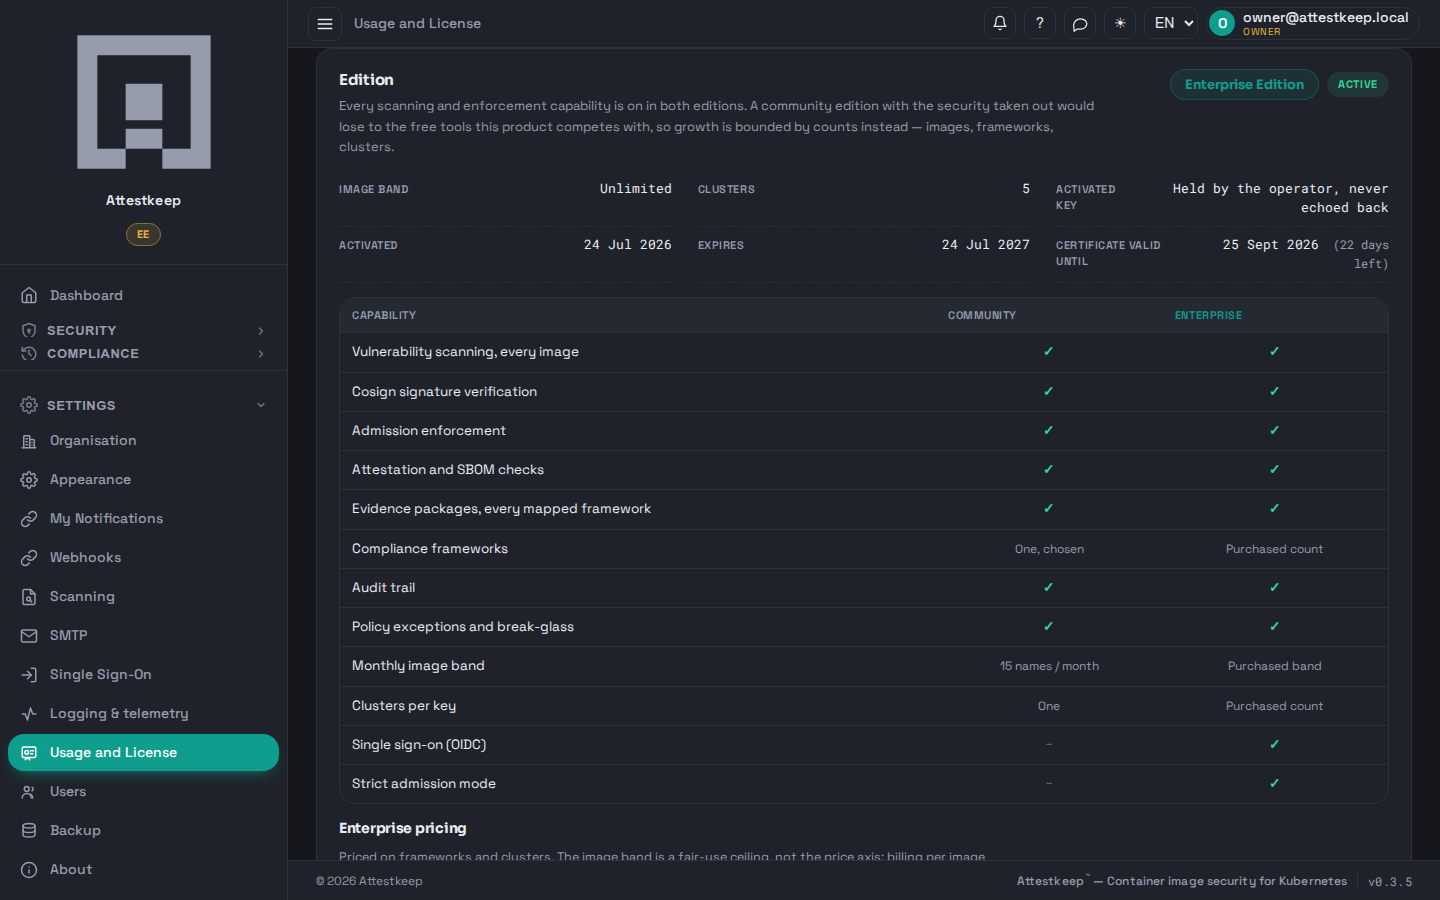This screenshot has height=900, width=1440.
Task: Open the help question mark
Action: pos(1040,23)
